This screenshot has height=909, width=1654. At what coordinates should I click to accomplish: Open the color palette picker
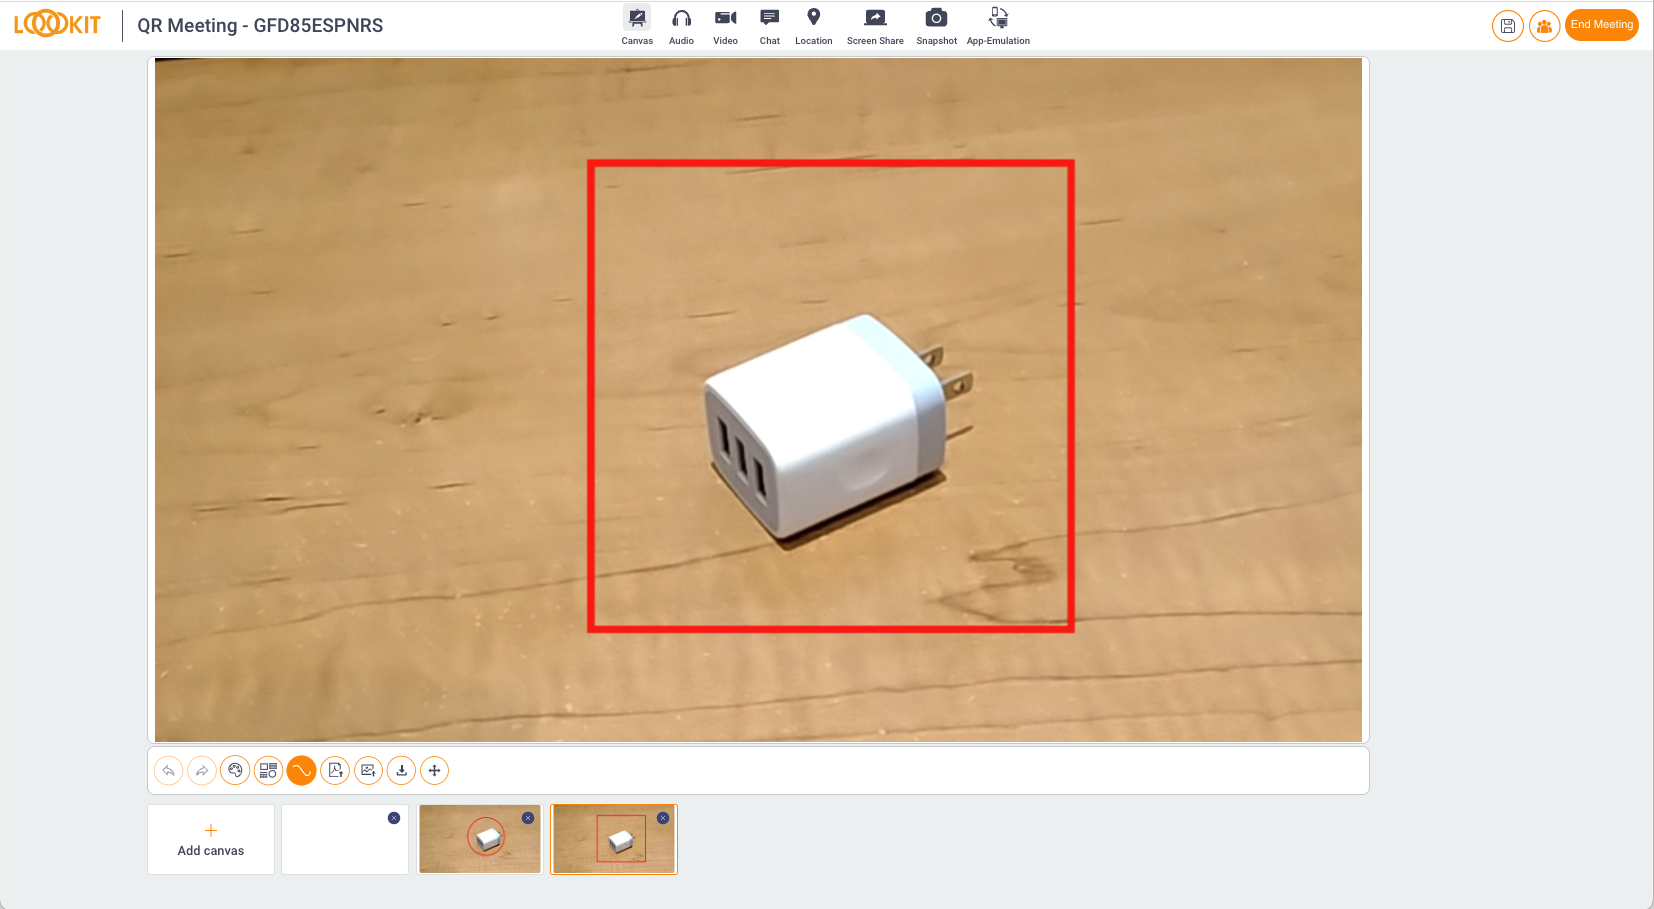click(x=235, y=771)
